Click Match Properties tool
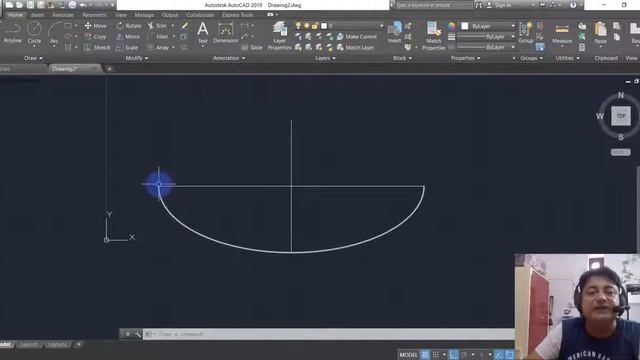Viewport: 640px width, 360px height. pyautogui.click(x=433, y=36)
